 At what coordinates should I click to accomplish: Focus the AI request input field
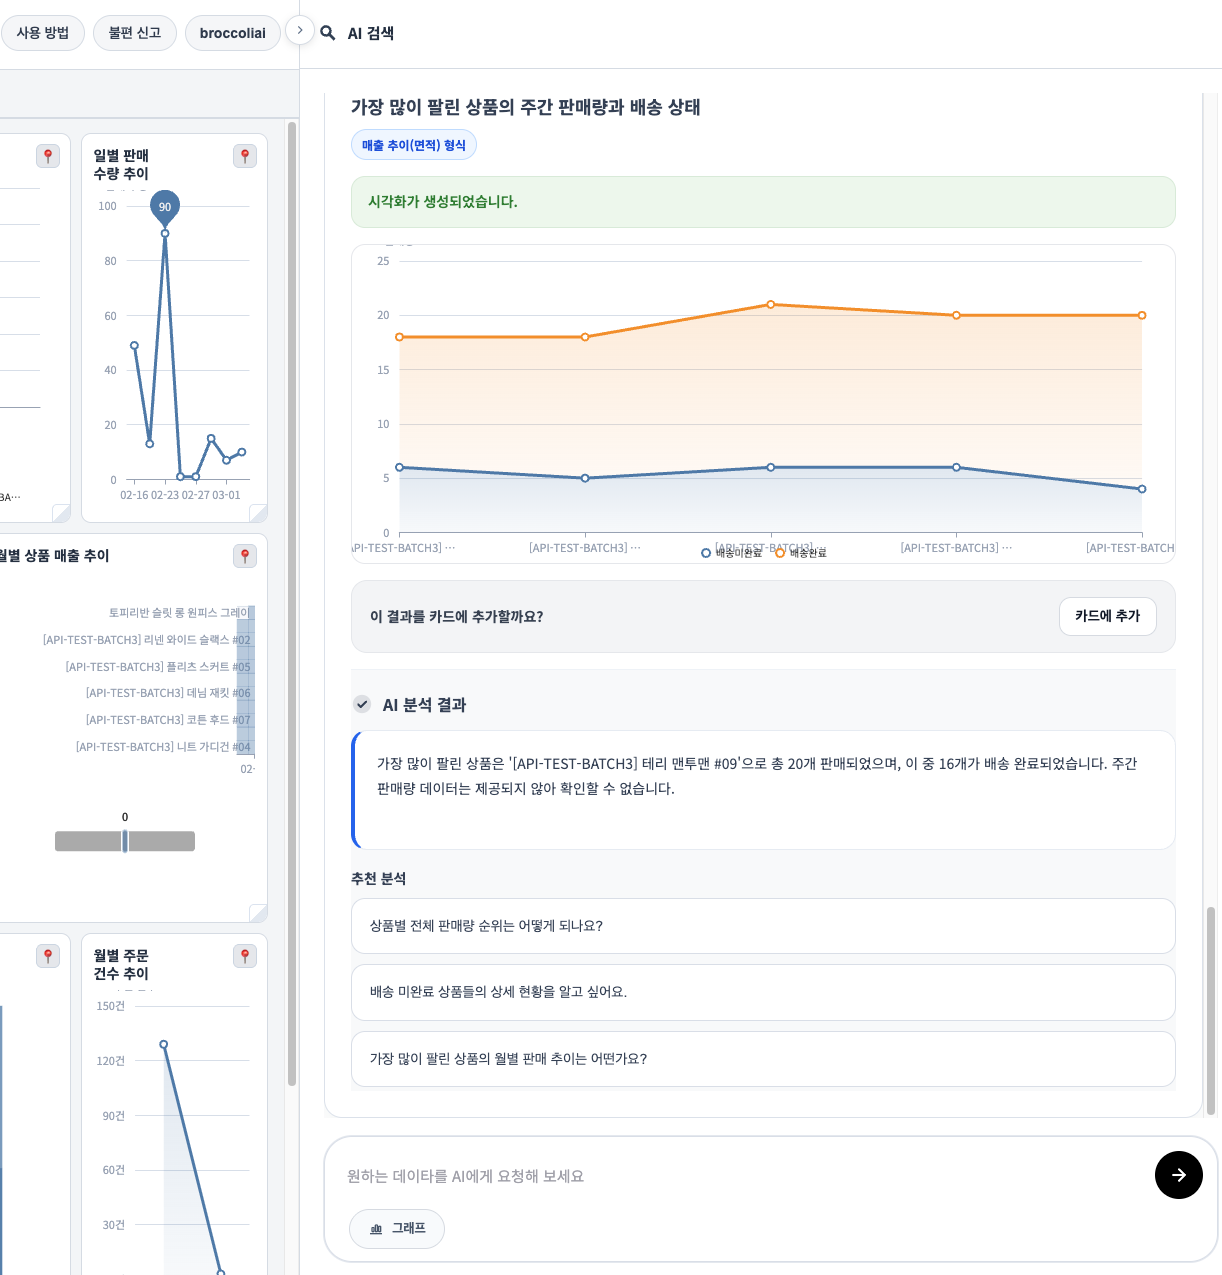click(x=740, y=1176)
